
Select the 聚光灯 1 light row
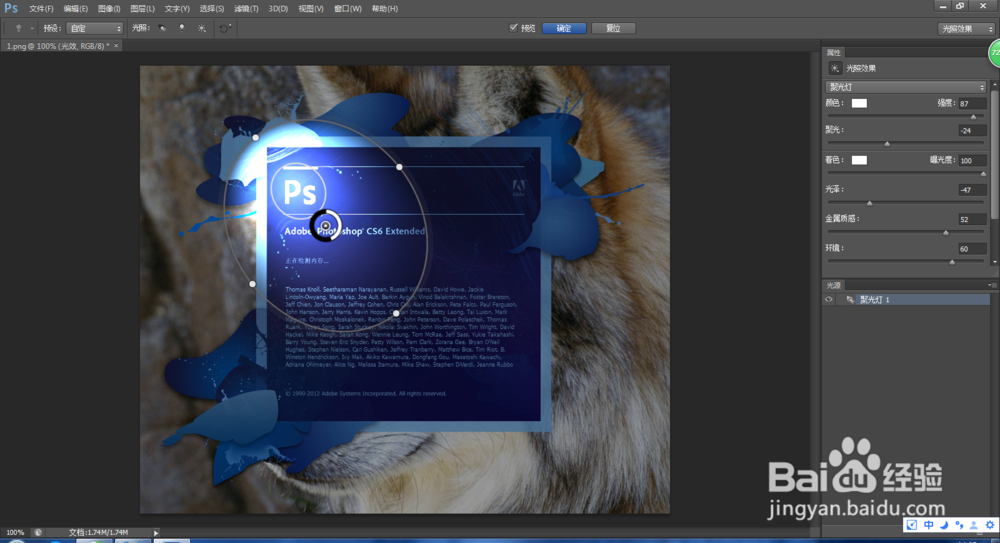click(x=906, y=299)
